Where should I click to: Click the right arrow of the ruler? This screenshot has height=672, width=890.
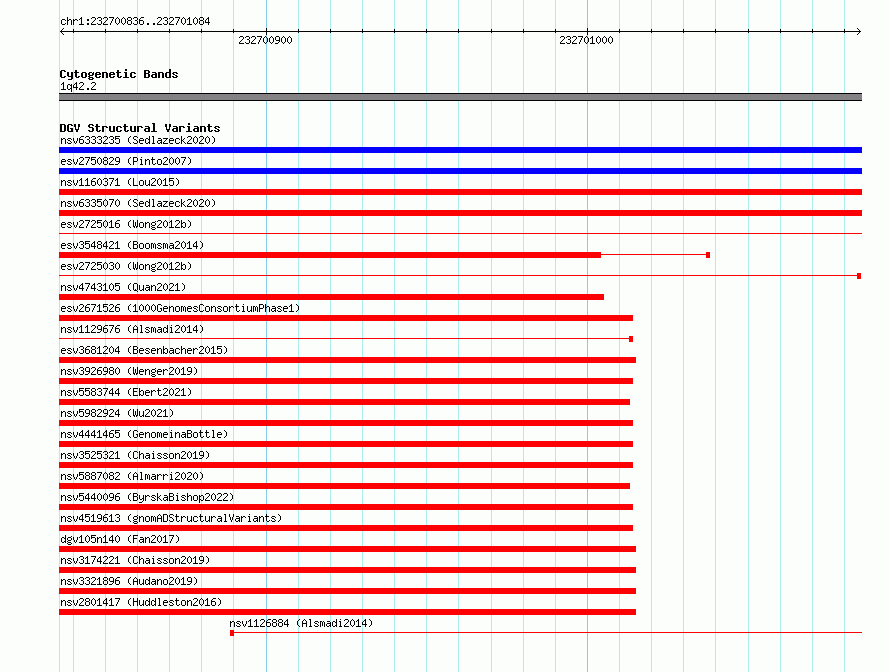point(859,32)
